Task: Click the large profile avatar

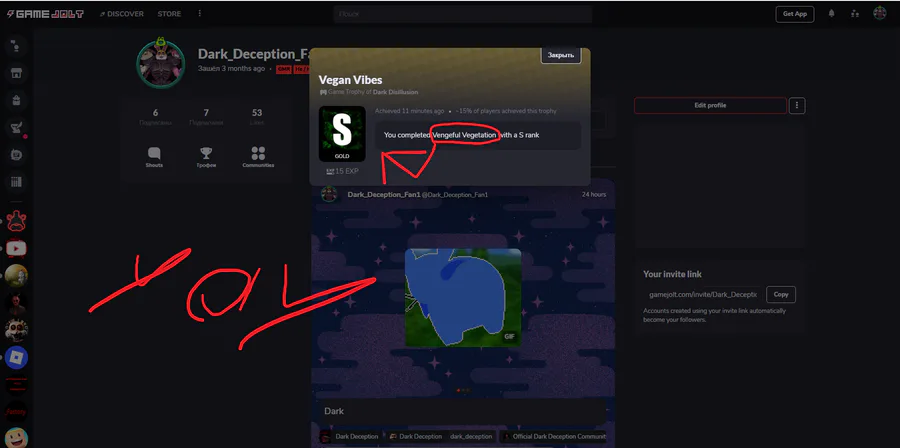Action: 160,63
